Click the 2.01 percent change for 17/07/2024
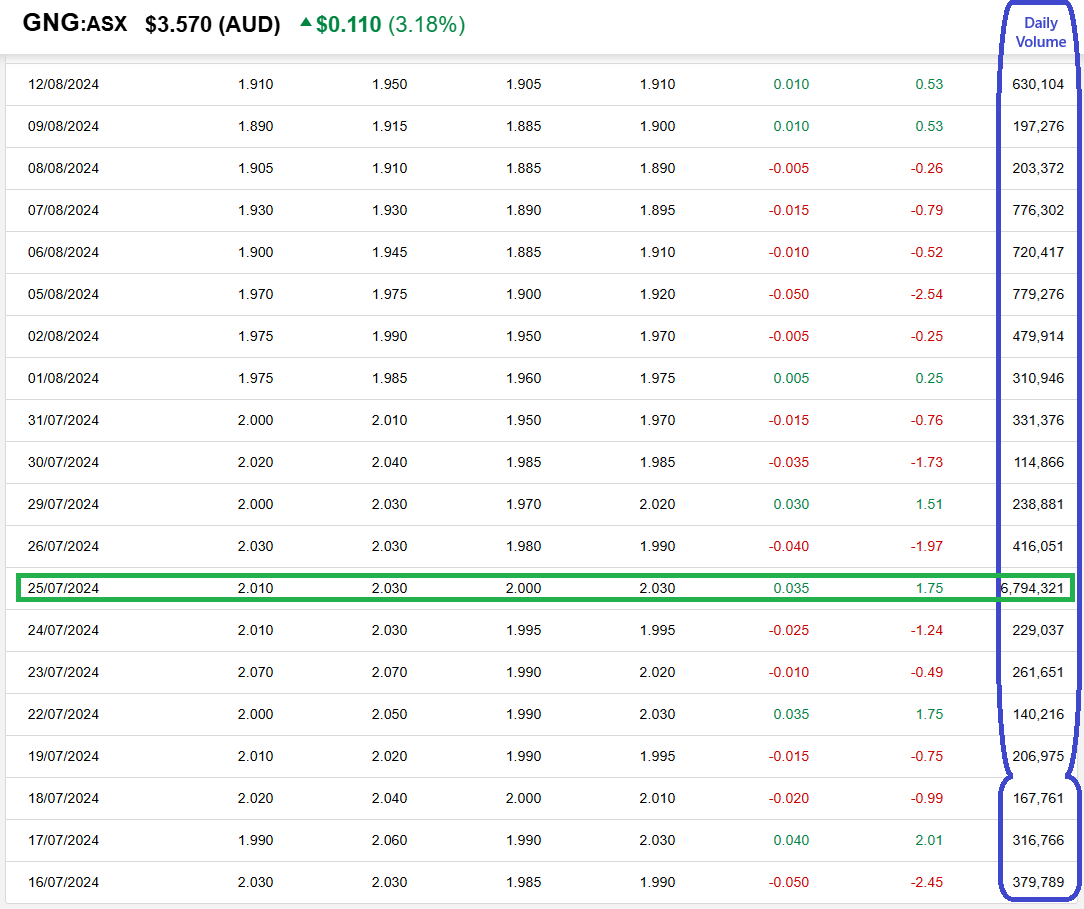This screenshot has width=1084, height=909. pyautogui.click(x=929, y=840)
